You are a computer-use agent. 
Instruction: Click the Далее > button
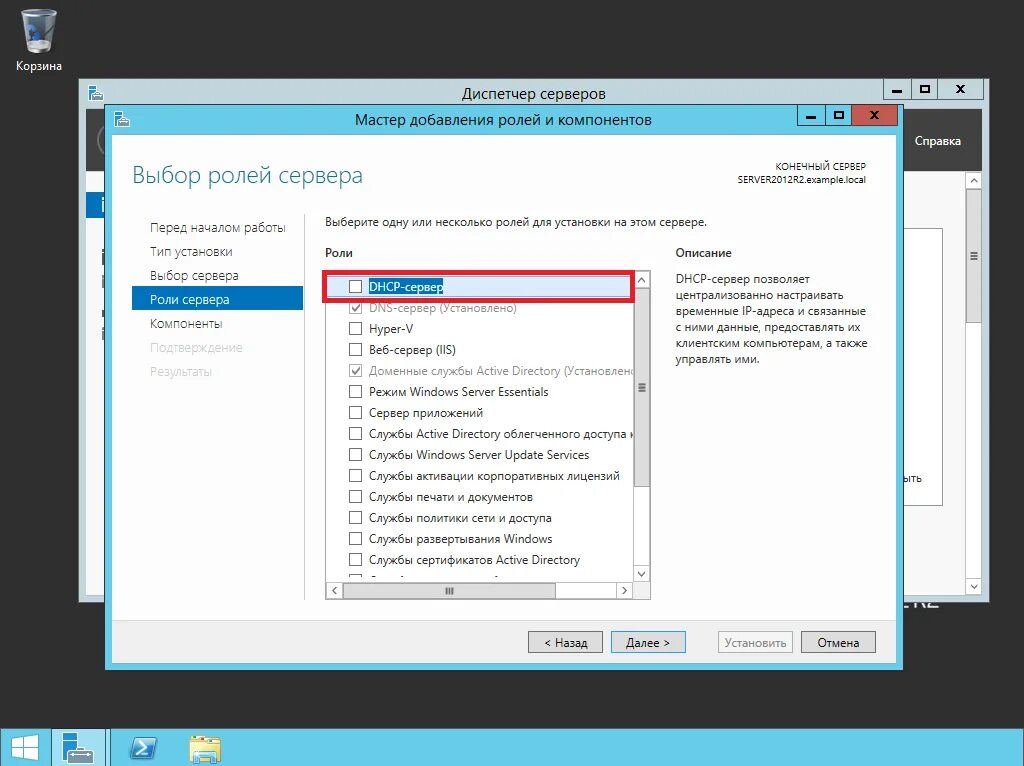(648, 643)
